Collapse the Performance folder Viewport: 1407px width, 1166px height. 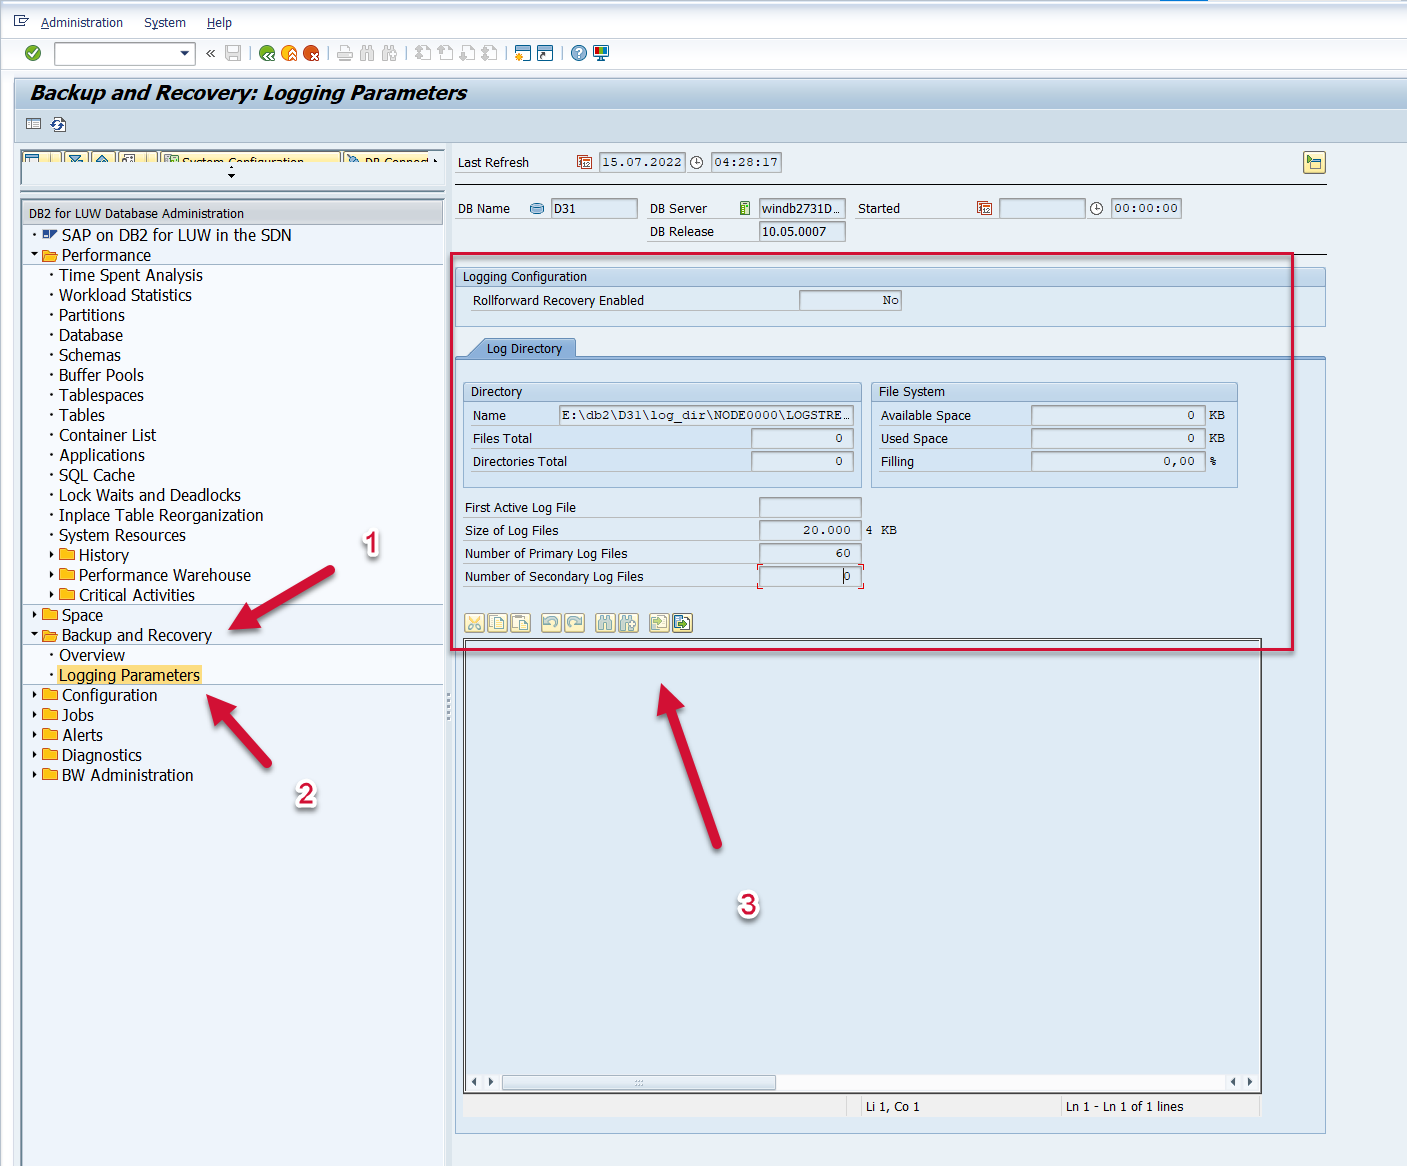[x=34, y=255]
